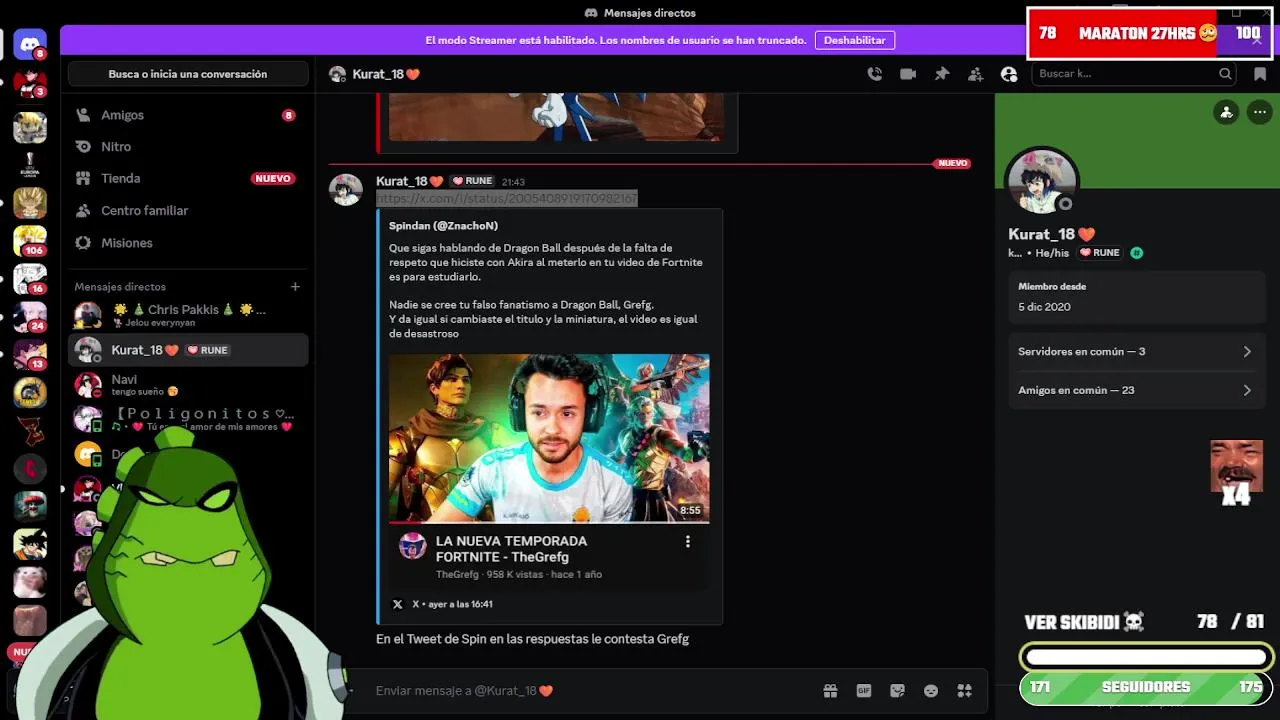Open the apps launcher icon in message bar
Screen dimensions: 1280x720
[x=965, y=691]
